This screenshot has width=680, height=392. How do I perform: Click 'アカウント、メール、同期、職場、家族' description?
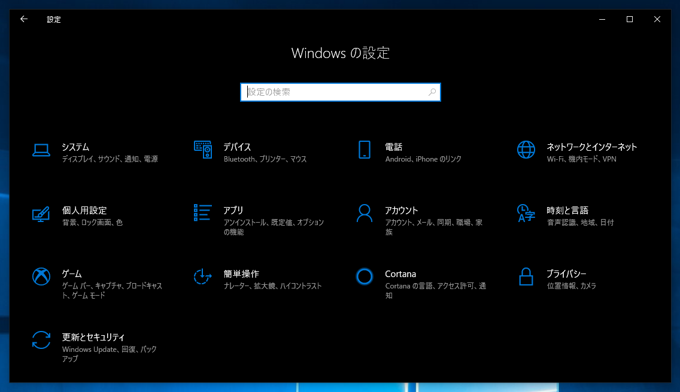click(433, 227)
